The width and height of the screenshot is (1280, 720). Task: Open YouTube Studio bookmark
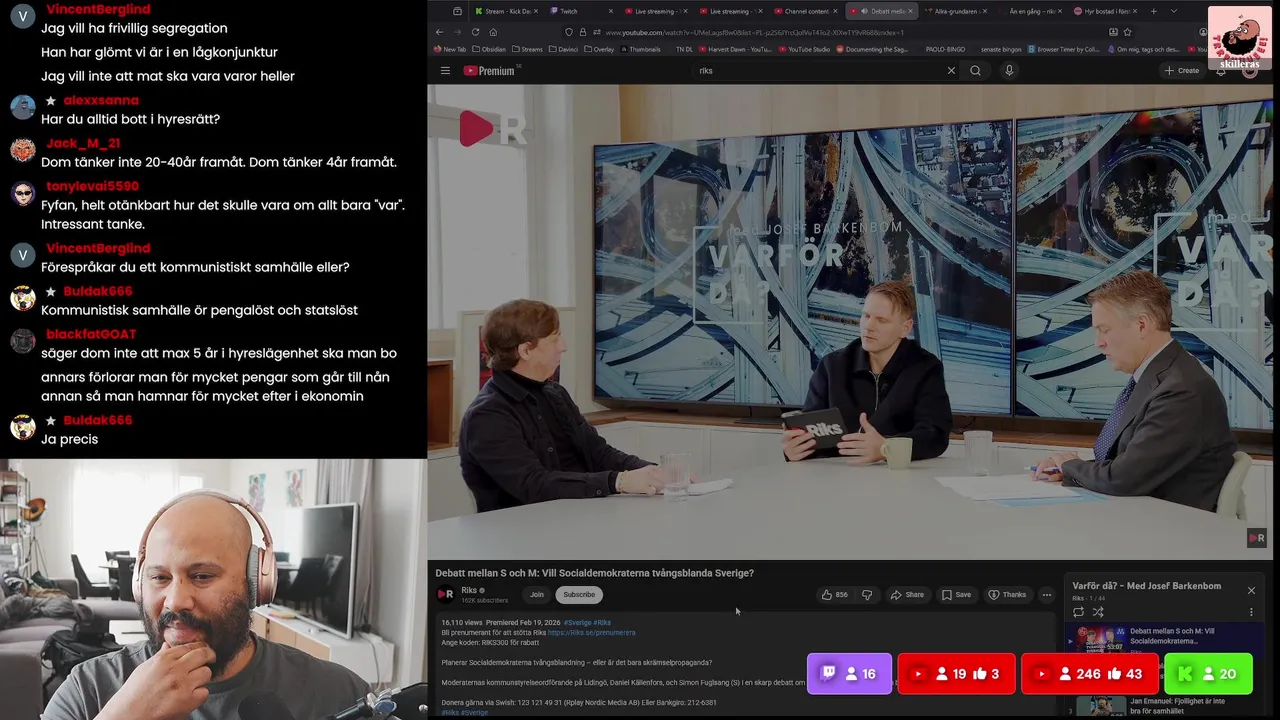click(x=804, y=49)
